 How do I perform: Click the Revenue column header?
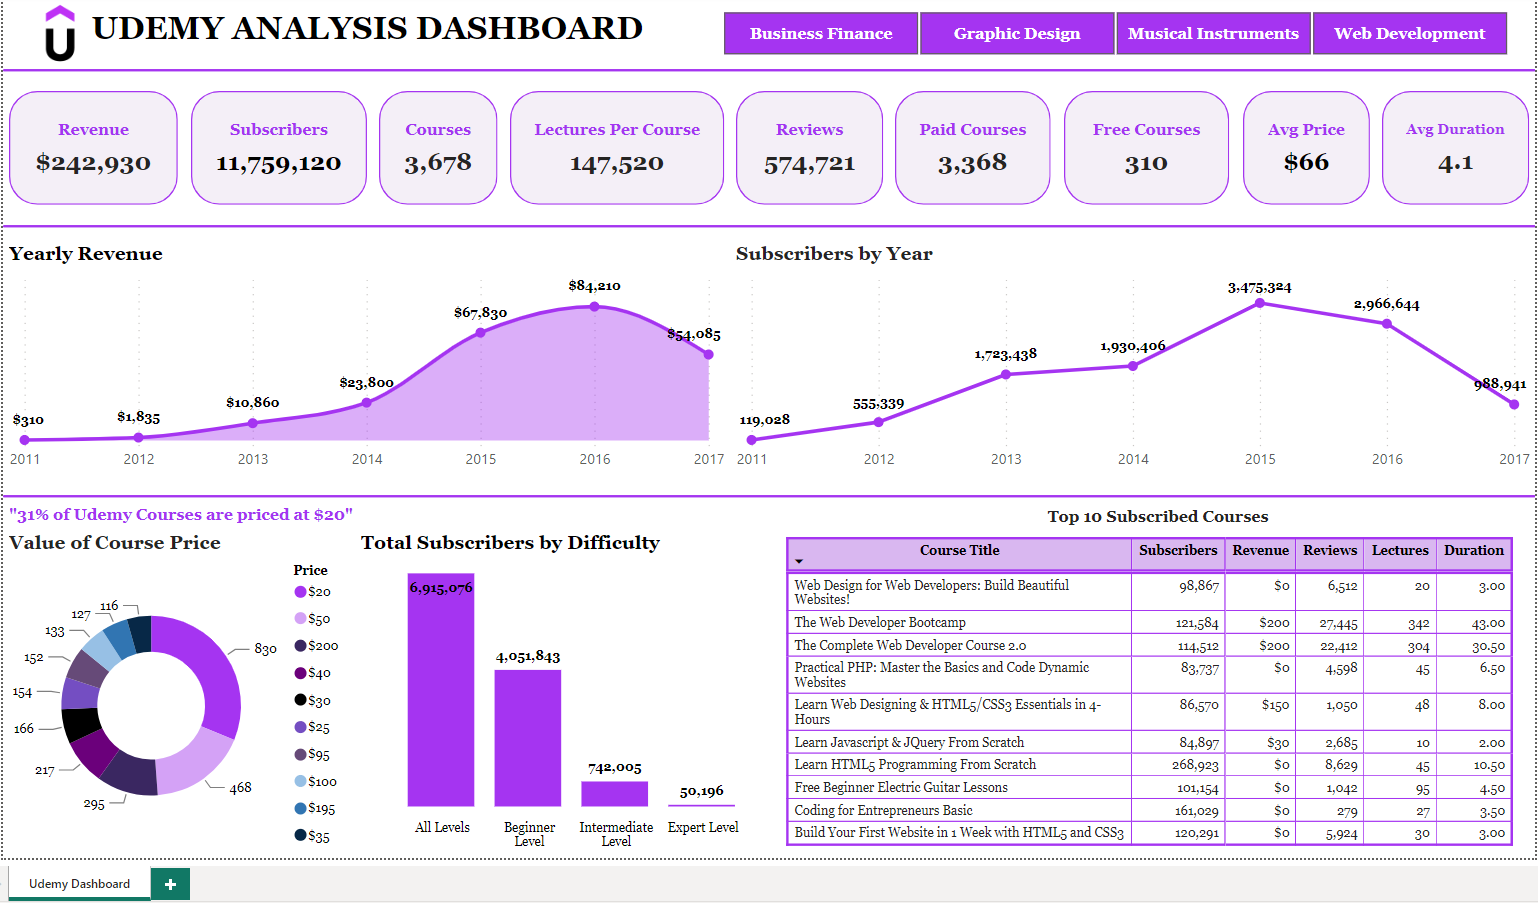click(x=1260, y=551)
